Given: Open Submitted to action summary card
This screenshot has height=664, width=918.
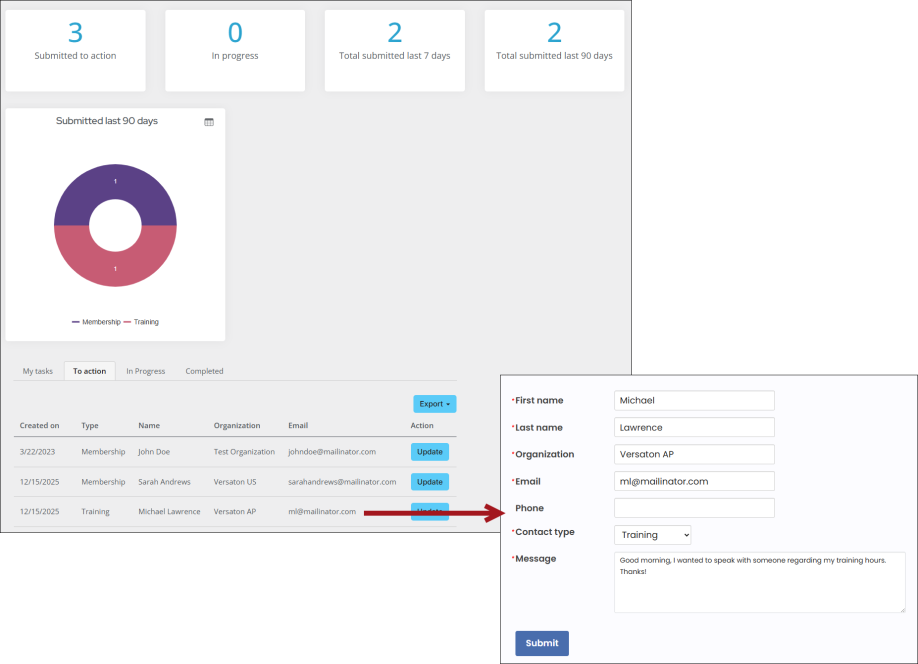Looking at the screenshot, I should click(x=75, y=50).
